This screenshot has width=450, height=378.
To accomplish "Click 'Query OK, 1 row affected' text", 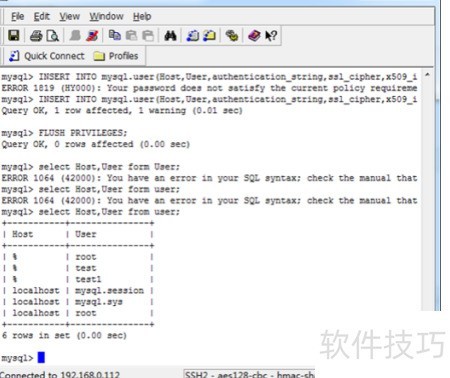I will (x=122, y=110).
